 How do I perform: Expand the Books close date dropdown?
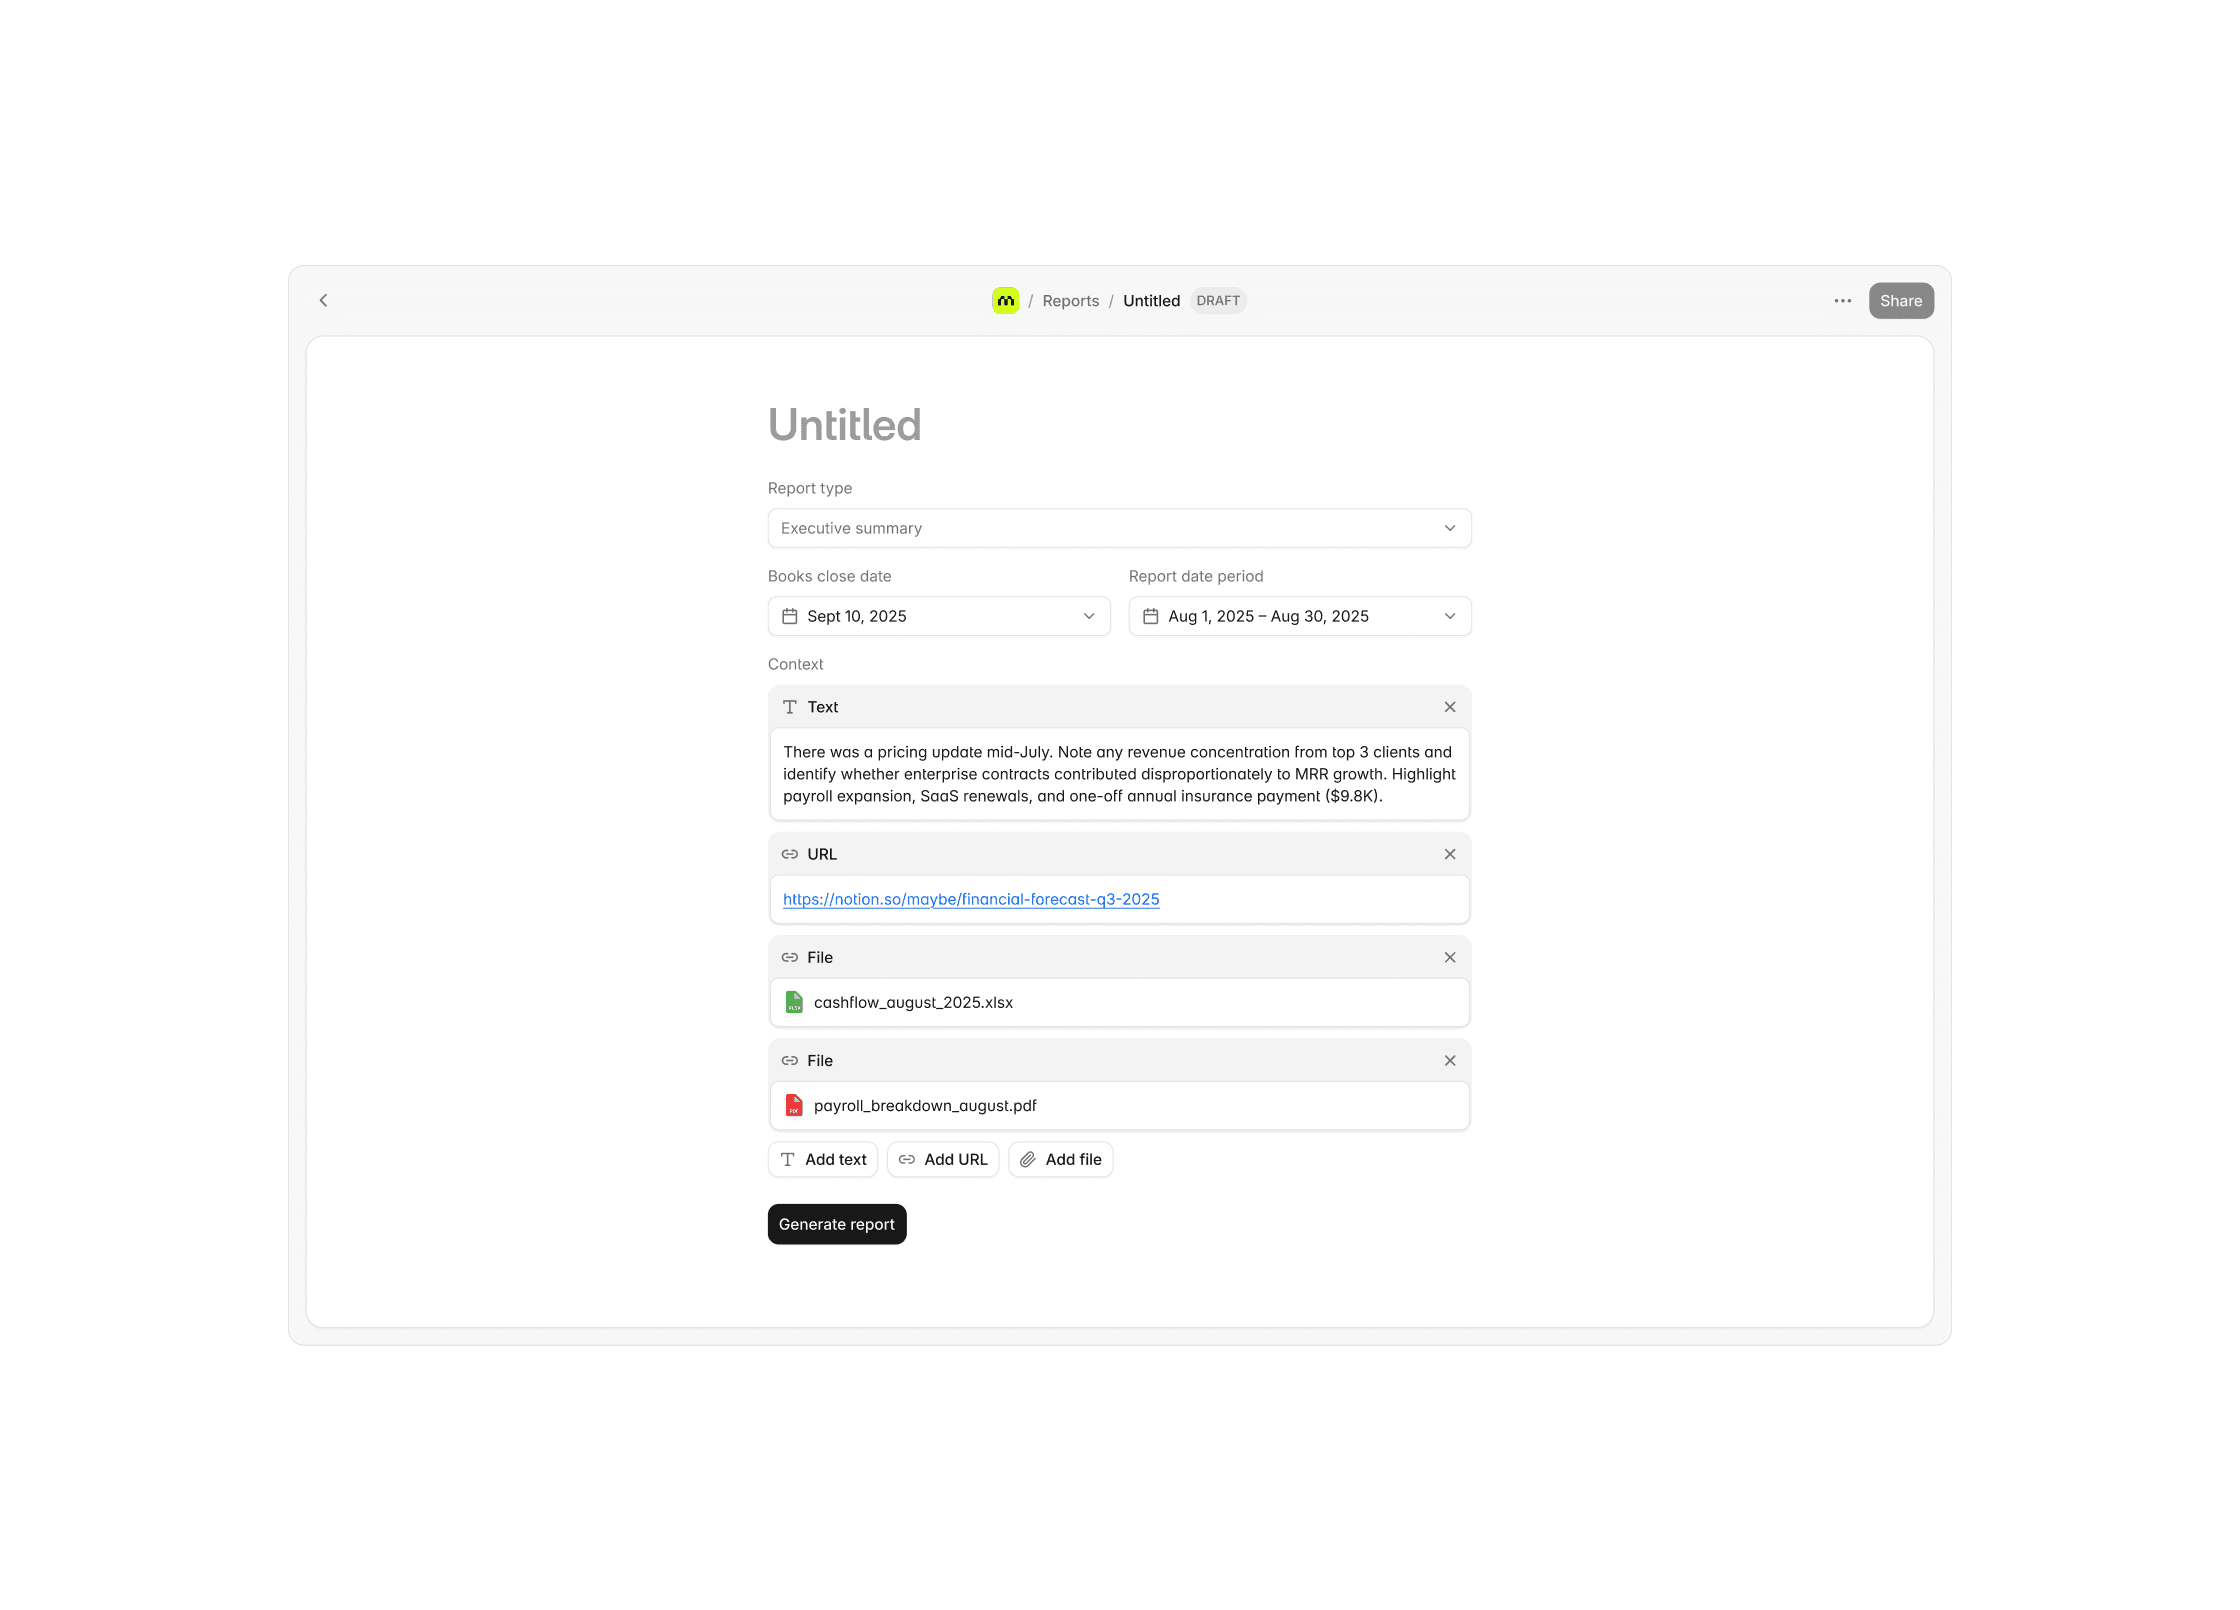point(1088,616)
